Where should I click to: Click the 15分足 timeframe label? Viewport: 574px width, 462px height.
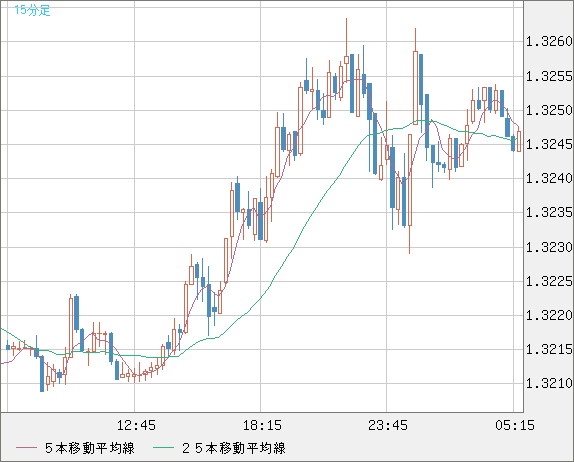[x=32, y=10]
